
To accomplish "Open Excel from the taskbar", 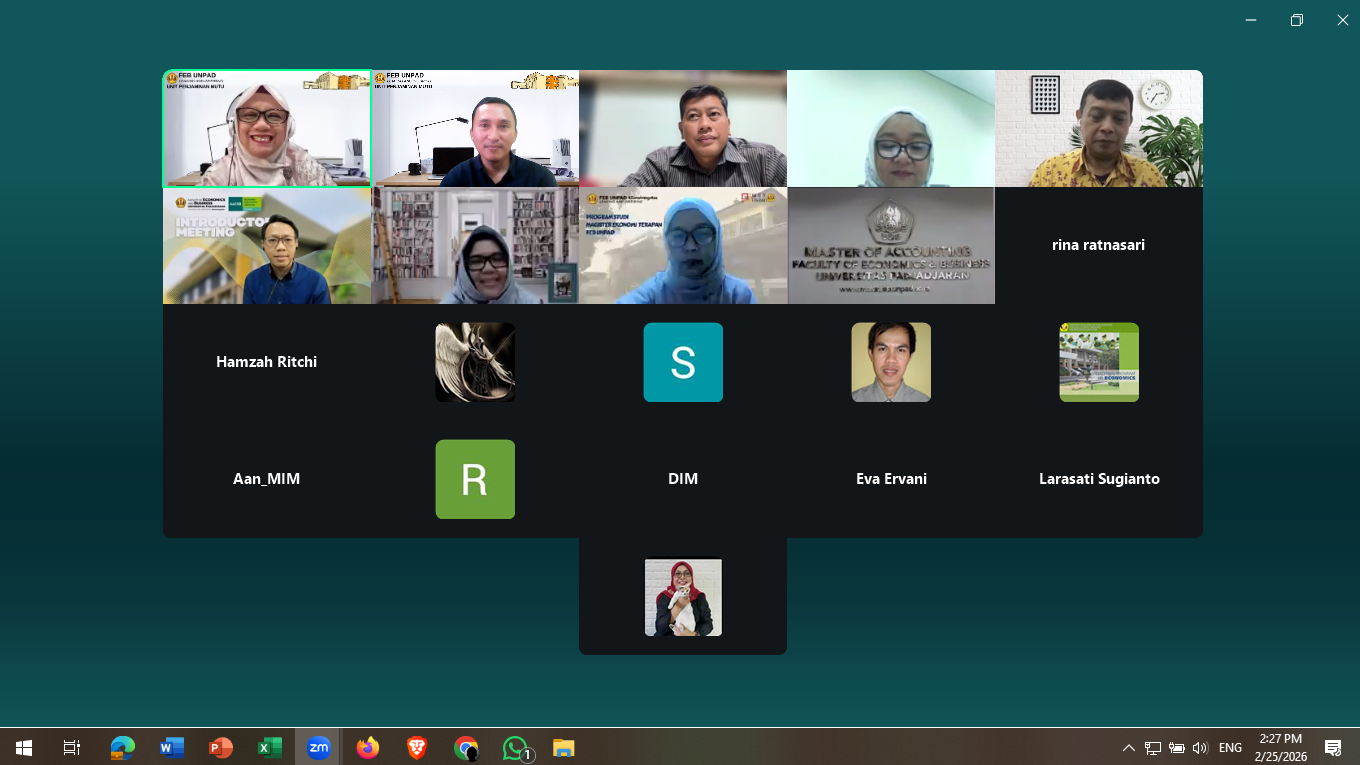I will coord(270,747).
